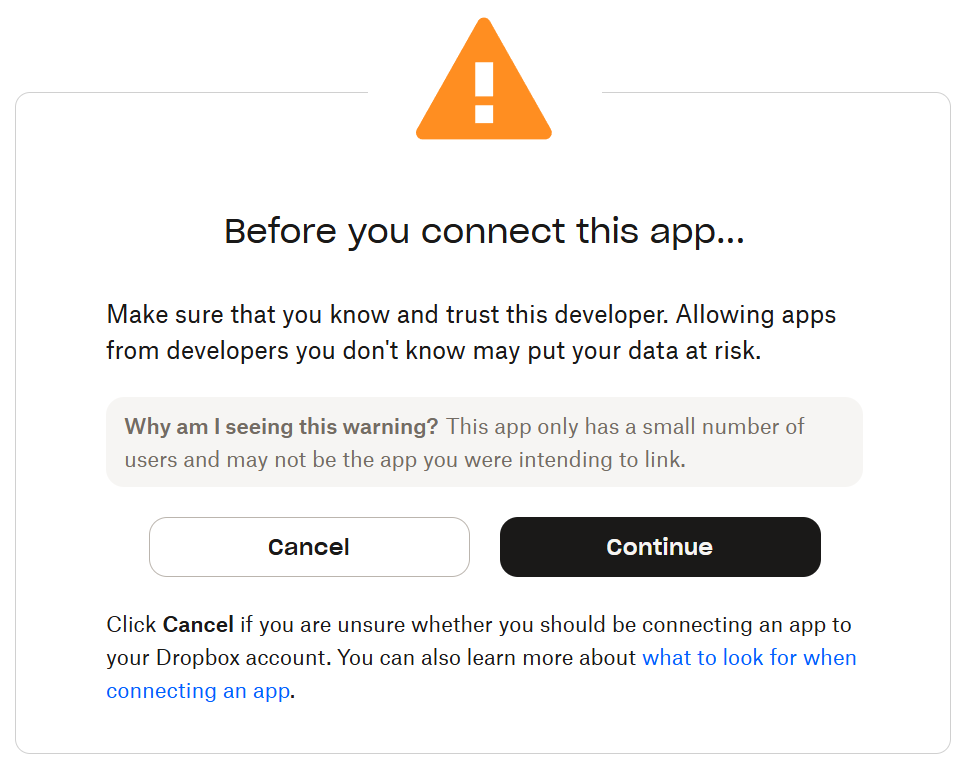Select the white exclamation mark in triangle
Image resolution: width=966 pixels, height=781 pixels.
pyautogui.click(x=484, y=92)
